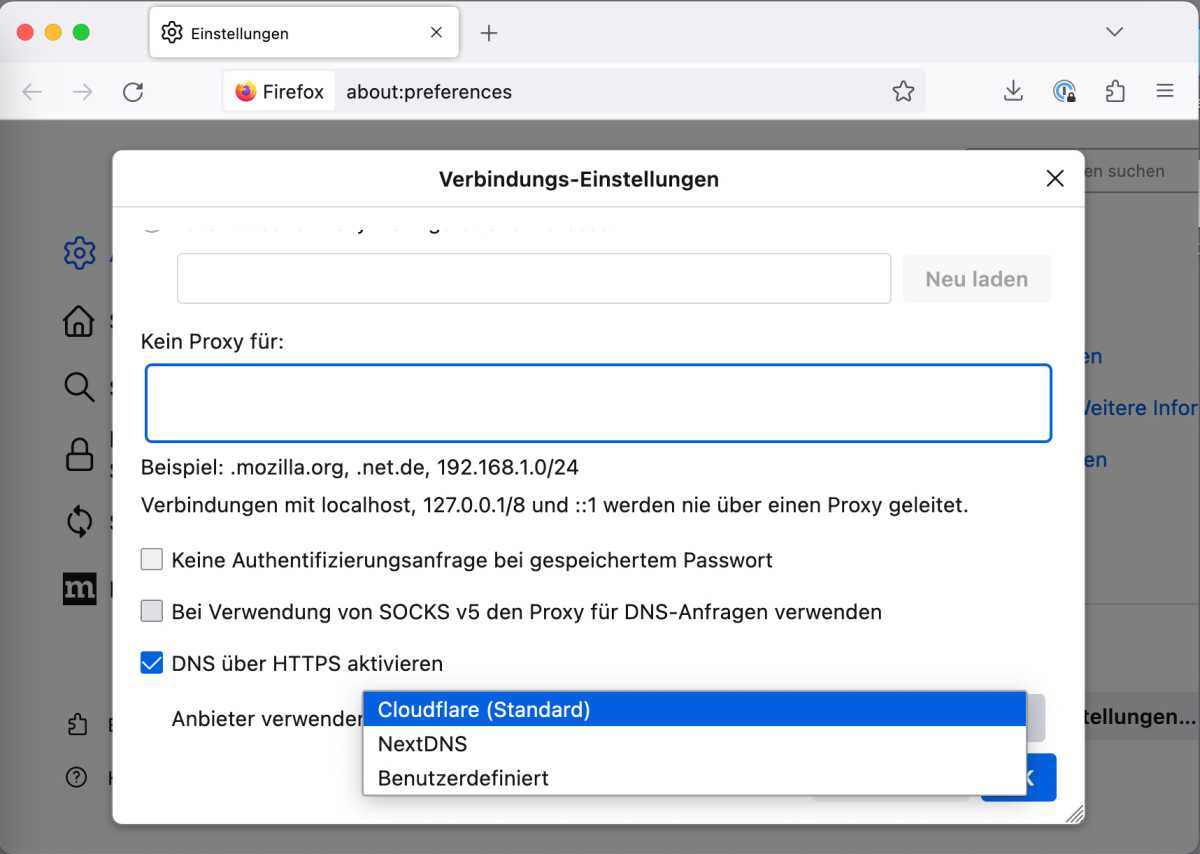Click the downloads icon in the toolbar
Image resolution: width=1200 pixels, height=854 pixels.
pos(1013,90)
